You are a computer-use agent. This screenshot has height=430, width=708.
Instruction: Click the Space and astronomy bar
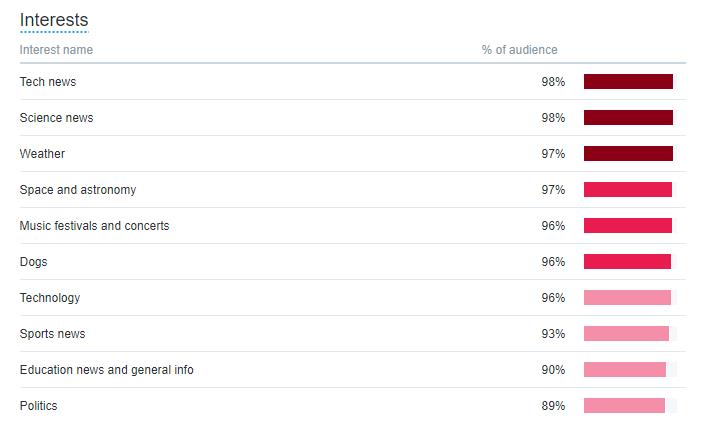pos(628,190)
